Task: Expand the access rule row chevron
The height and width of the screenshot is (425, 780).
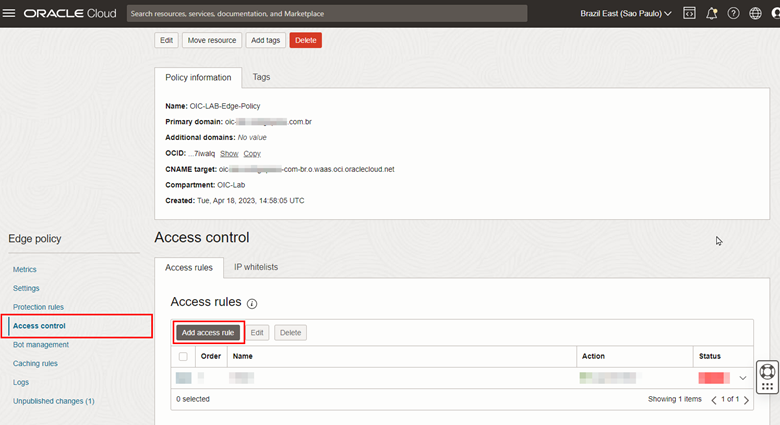Action: tap(743, 378)
